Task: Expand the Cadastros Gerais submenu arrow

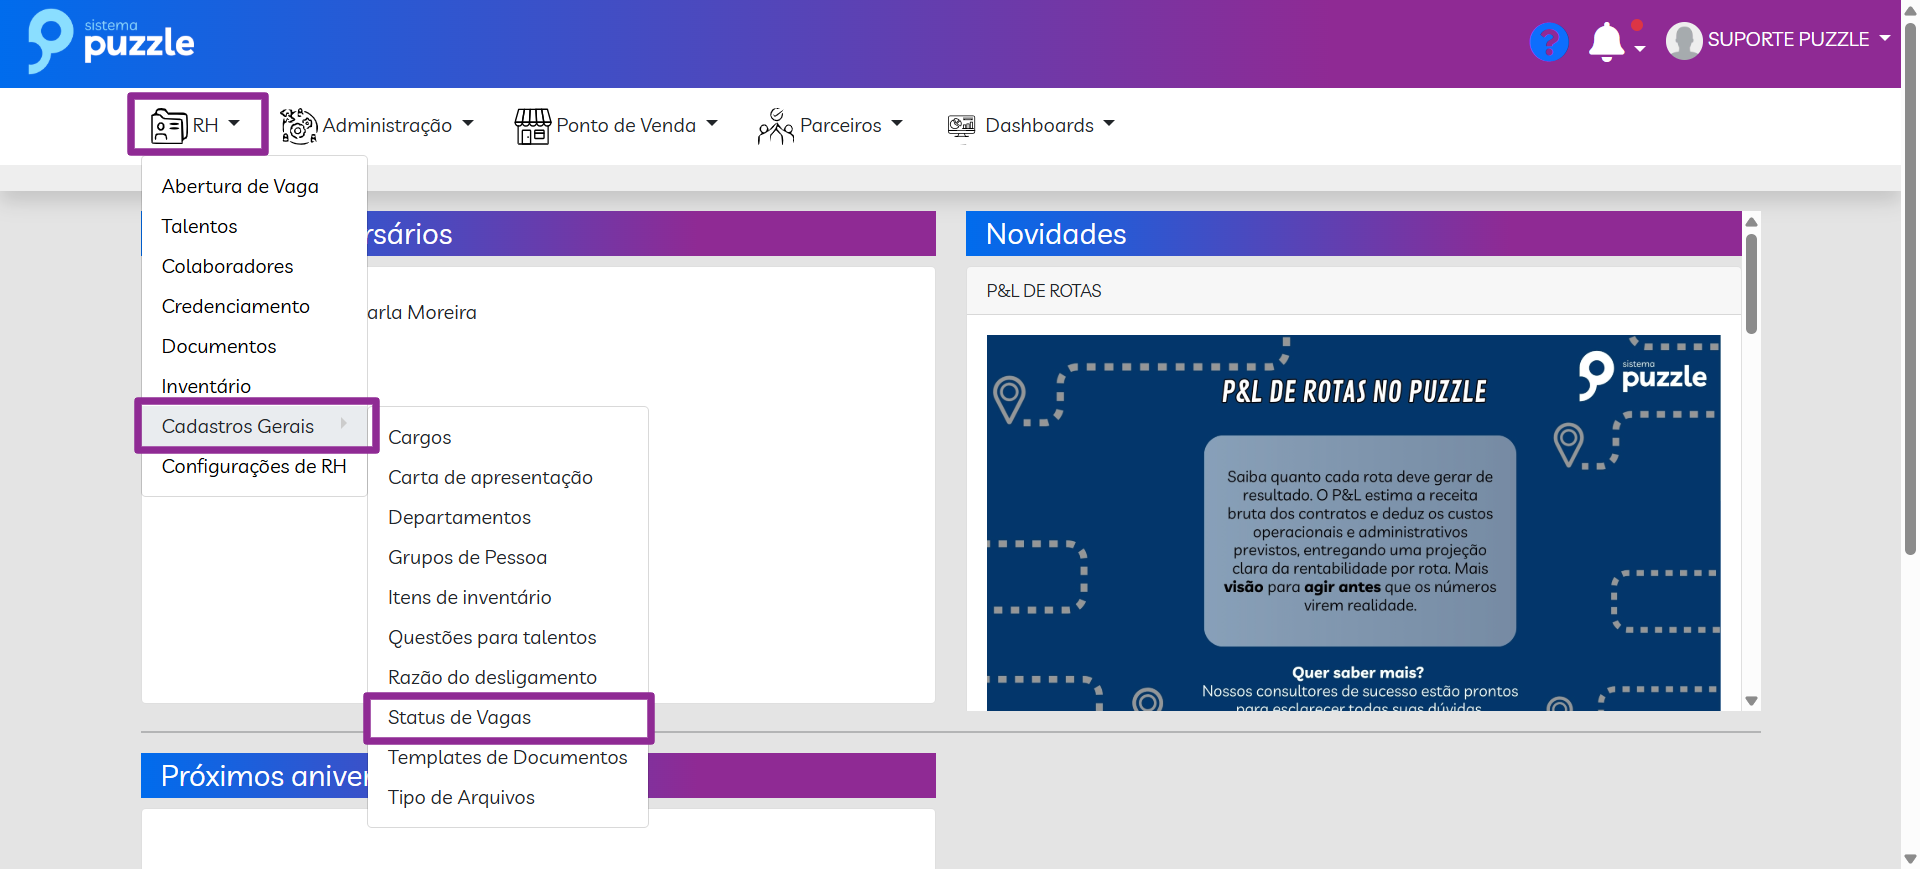Action: [x=343, y=424]
